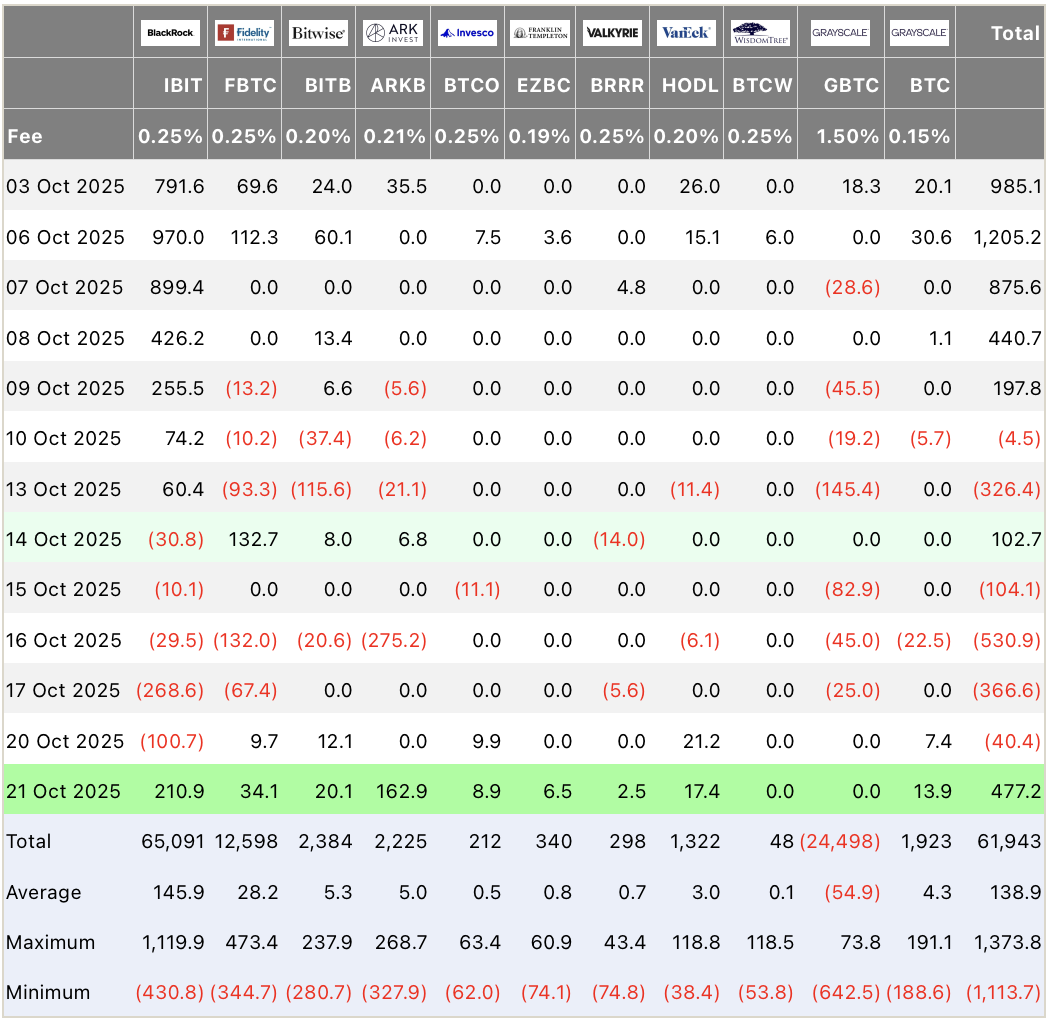Click the VanEck logo

(687, 33)
